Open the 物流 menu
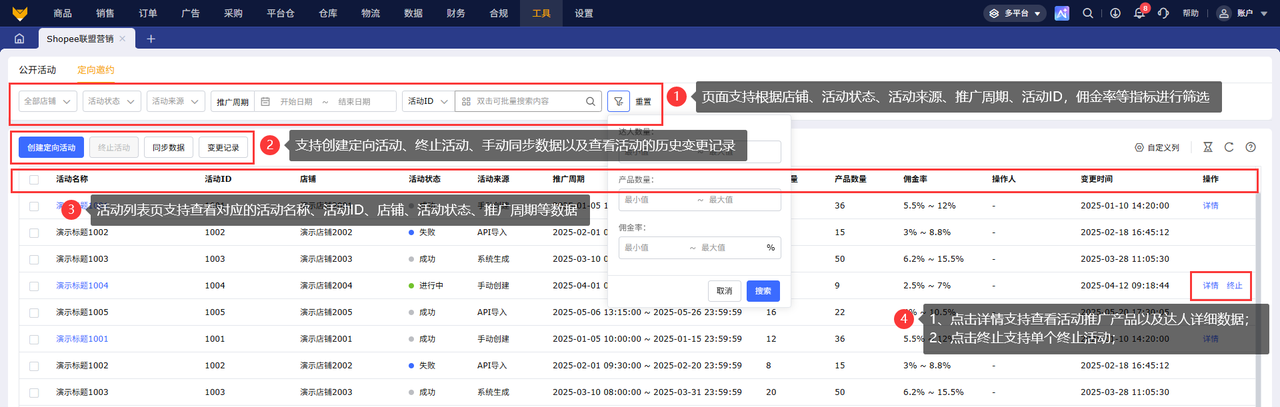This screenshot has height=407, width=1280. pos(370,13)
